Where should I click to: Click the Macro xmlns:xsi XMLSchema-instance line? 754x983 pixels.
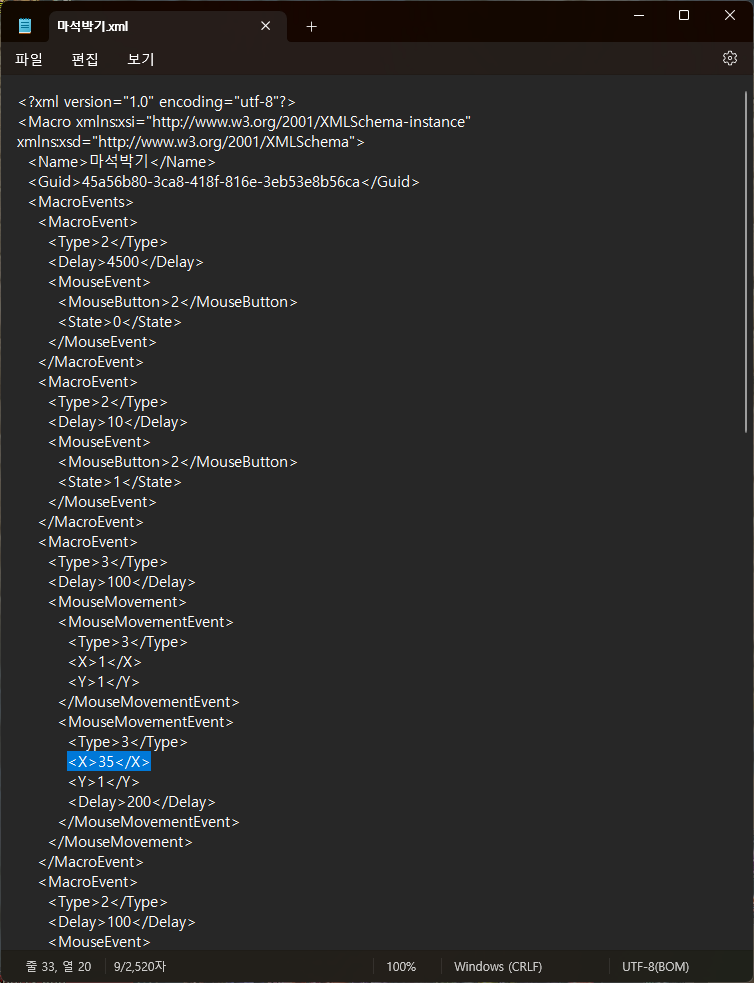click(244, 122)
